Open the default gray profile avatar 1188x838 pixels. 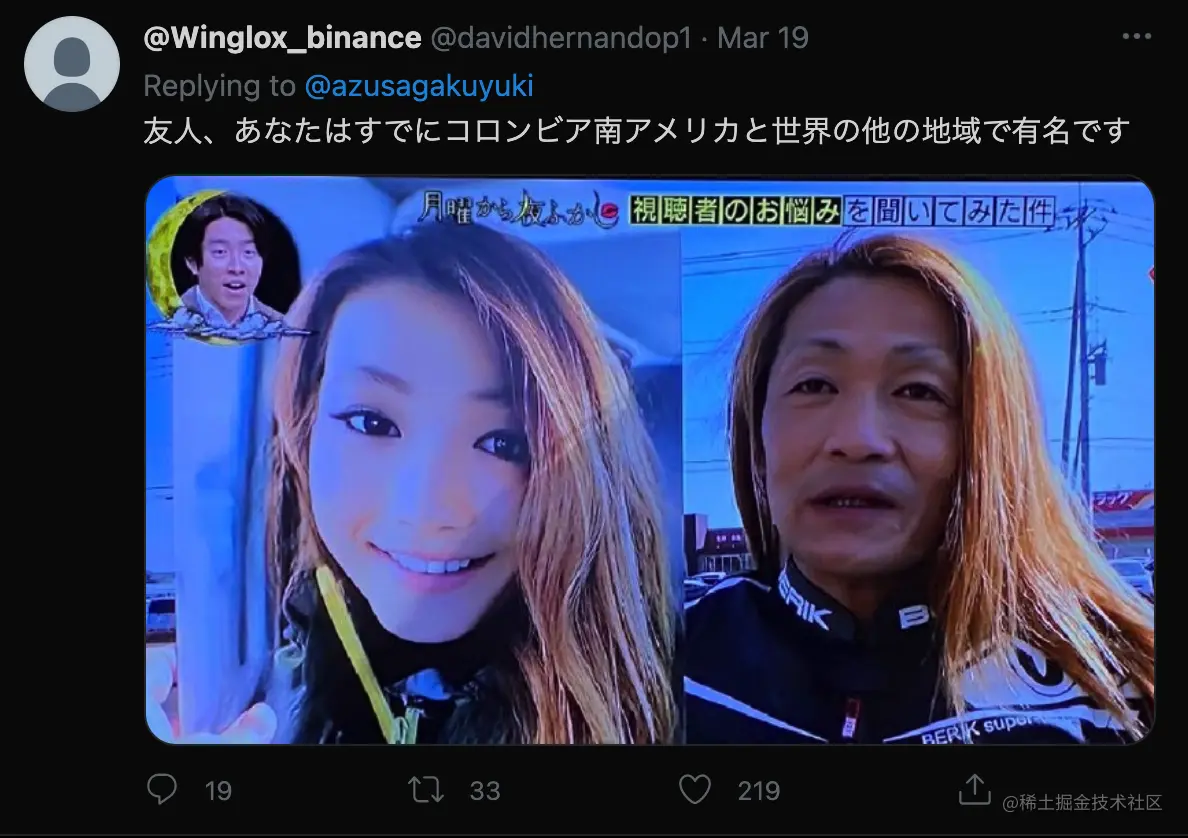coord(72,64)
